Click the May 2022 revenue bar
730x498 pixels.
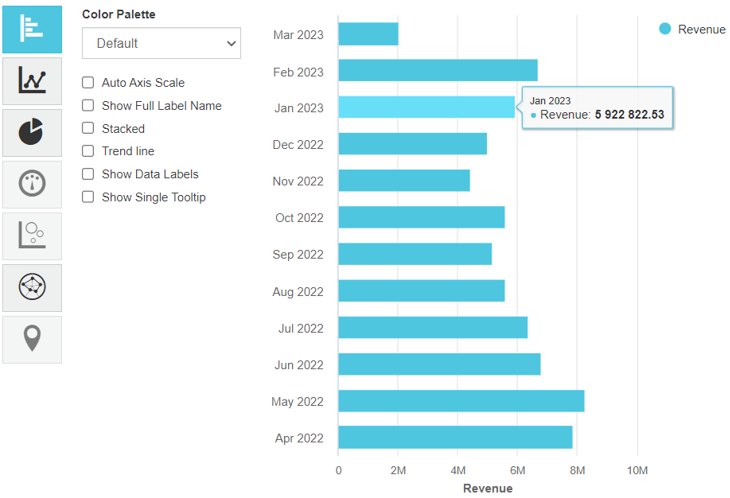(x=461, y=401)
